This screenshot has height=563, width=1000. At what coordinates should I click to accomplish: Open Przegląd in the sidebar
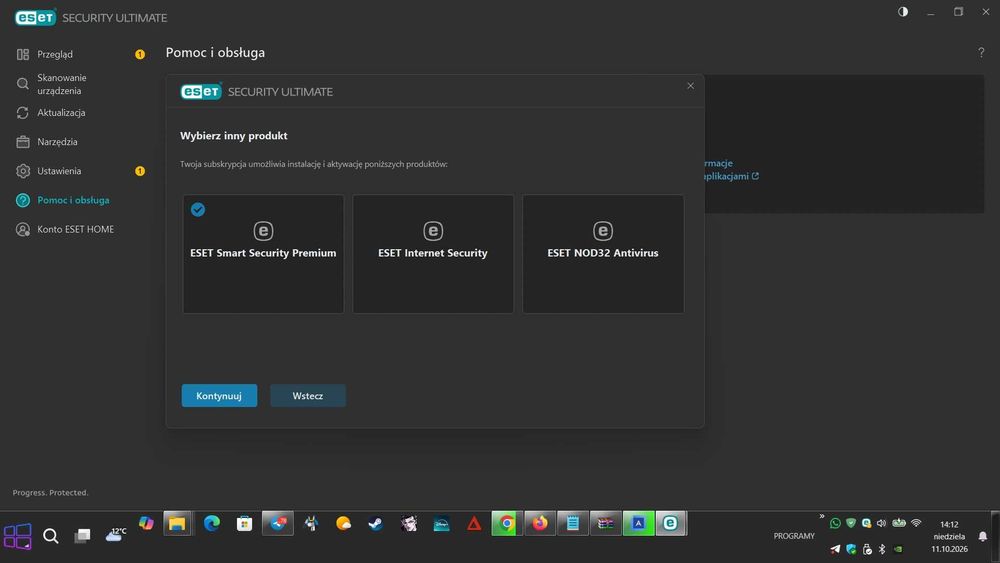pos(55,54)
